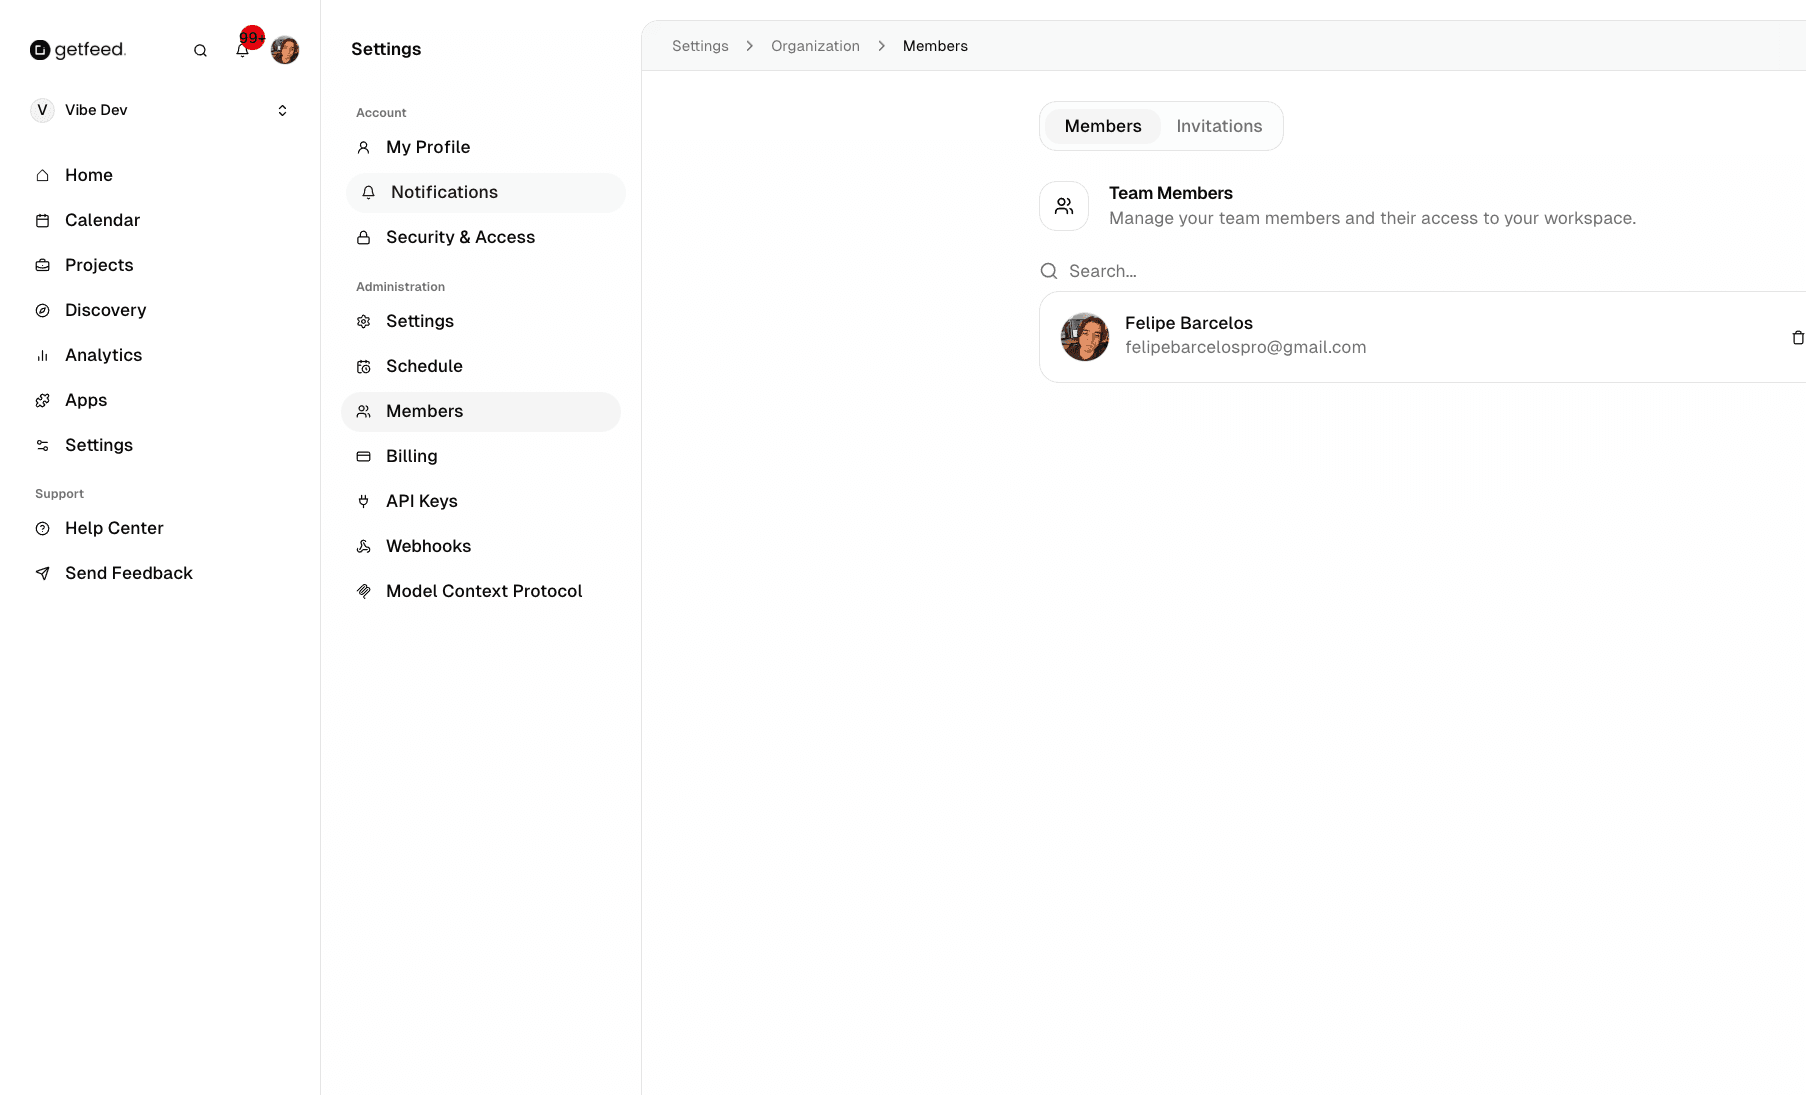Select the Analytics icon in sidebar

[x=42, y=355]
